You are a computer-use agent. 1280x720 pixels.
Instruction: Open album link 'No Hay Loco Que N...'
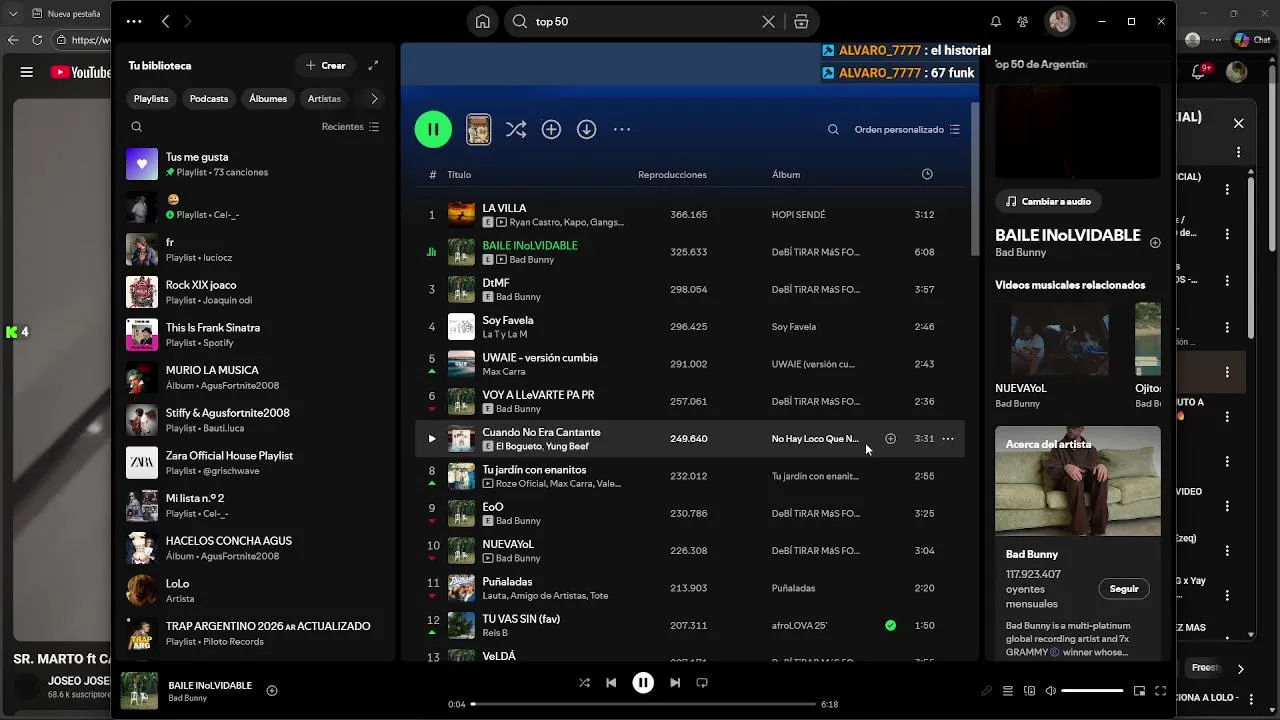click(815, 438)
